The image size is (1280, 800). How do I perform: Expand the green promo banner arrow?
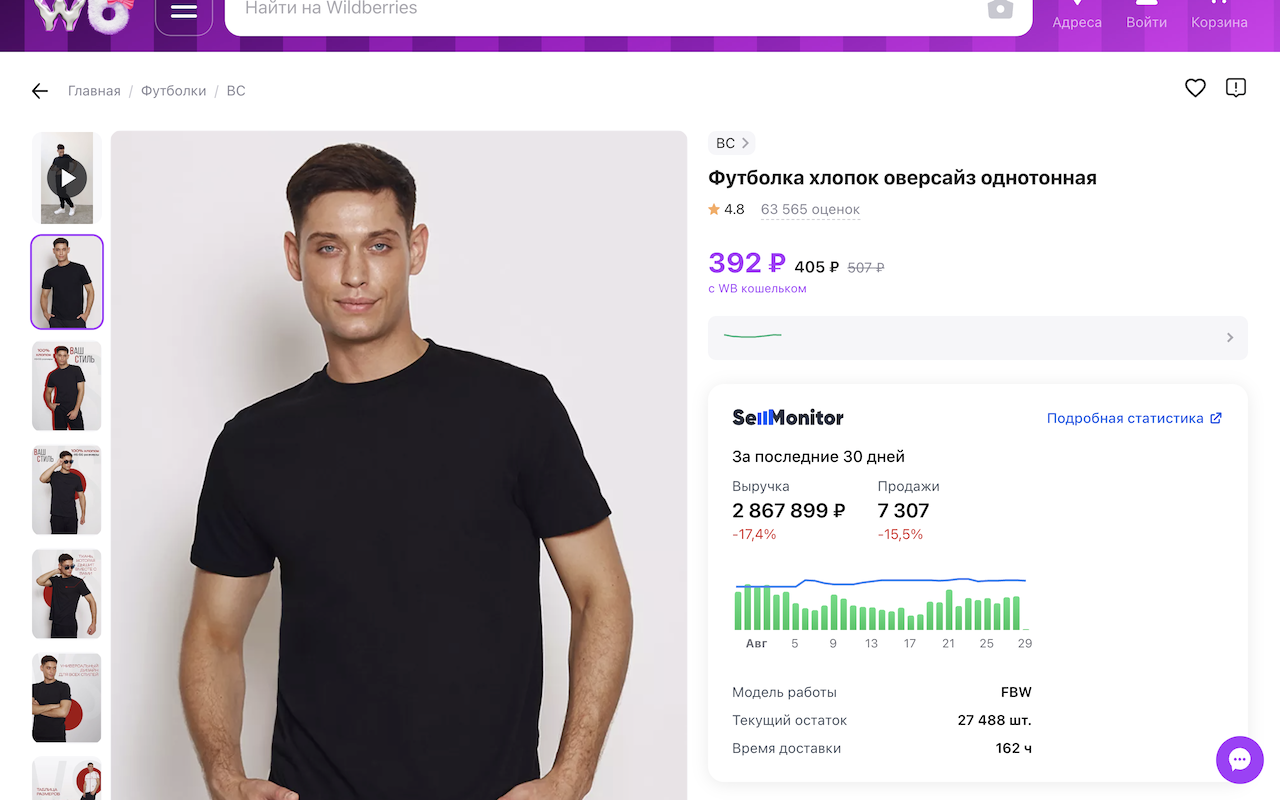[x=1230, y=337]
